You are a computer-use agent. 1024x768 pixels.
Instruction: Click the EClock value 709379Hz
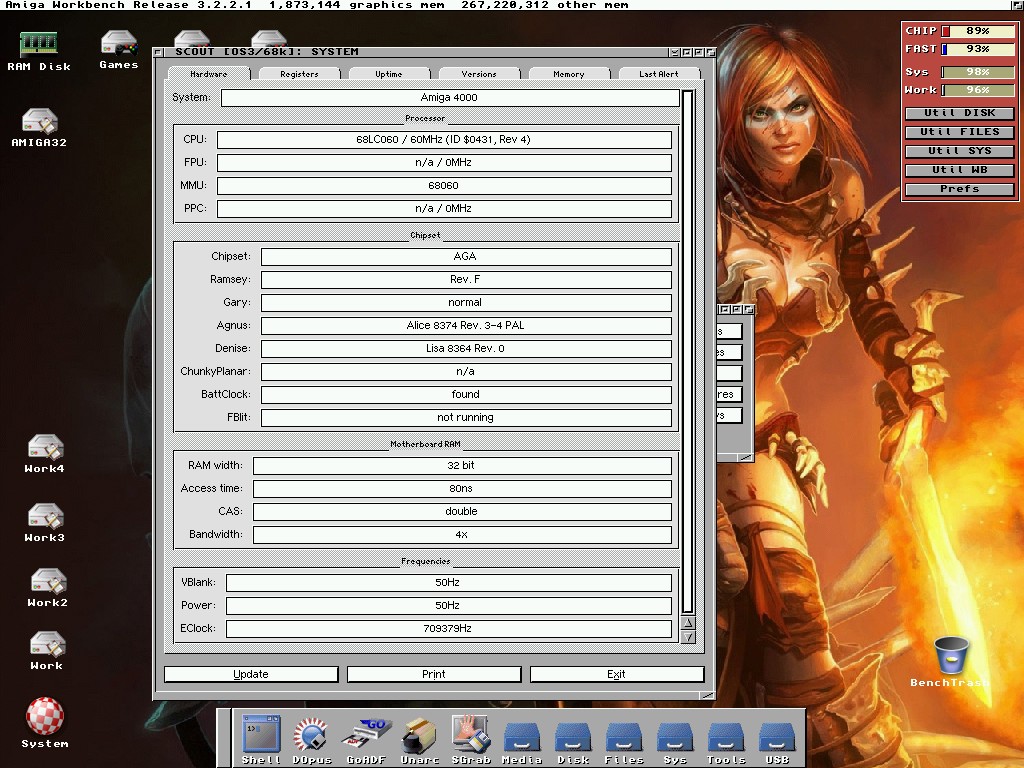coord(449,628)
